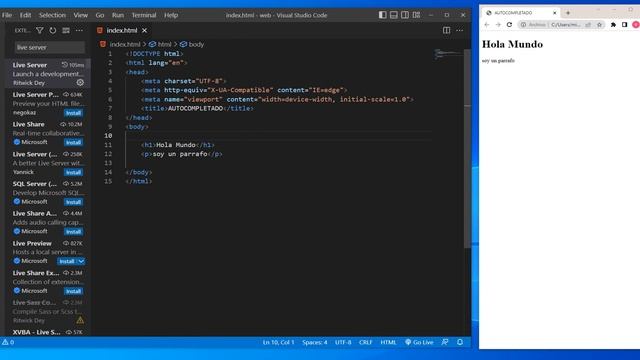Select the Live Server extension entry
This screenshot has height=360, width=640.
click(x=48, y=73)
